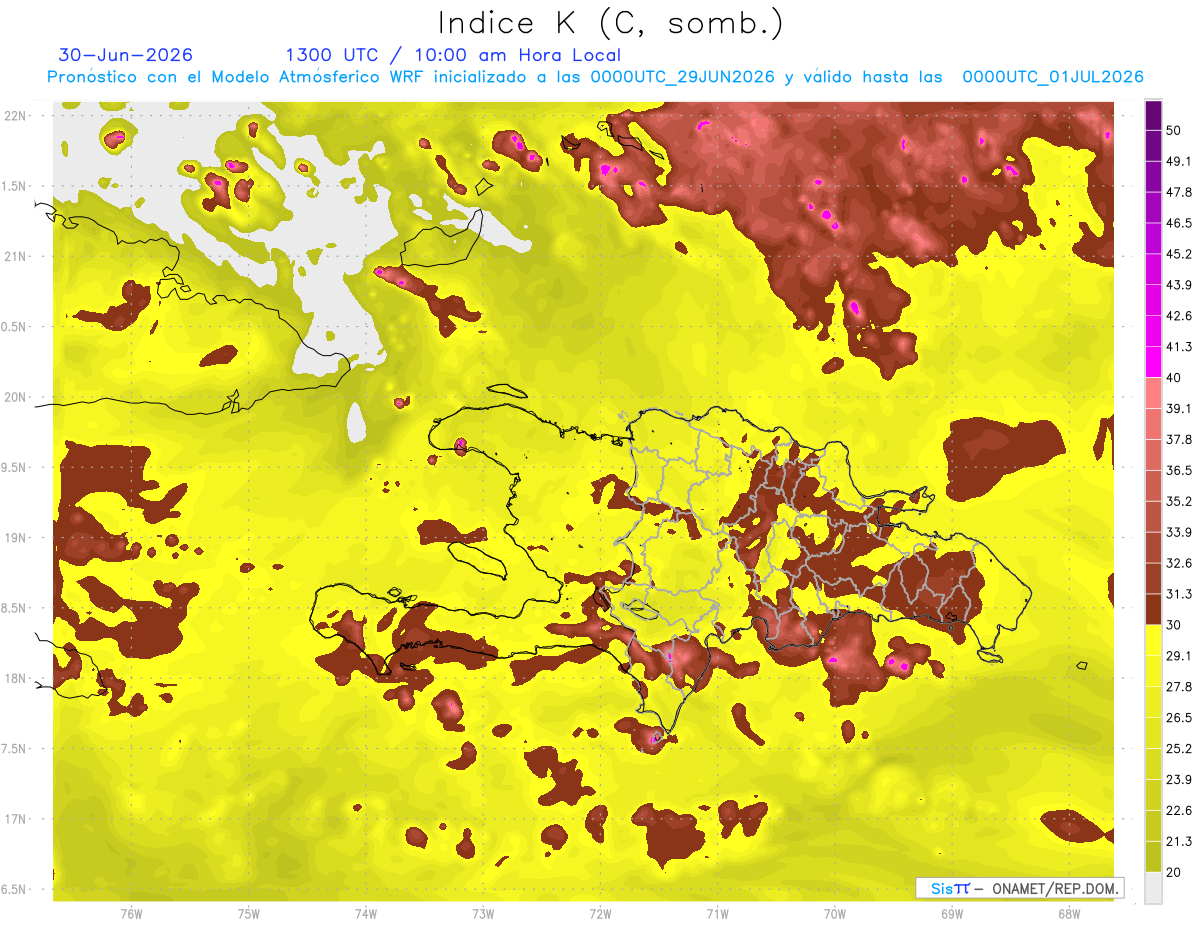Pick the gray band at the legend bottom

(x=1153, y=888)
